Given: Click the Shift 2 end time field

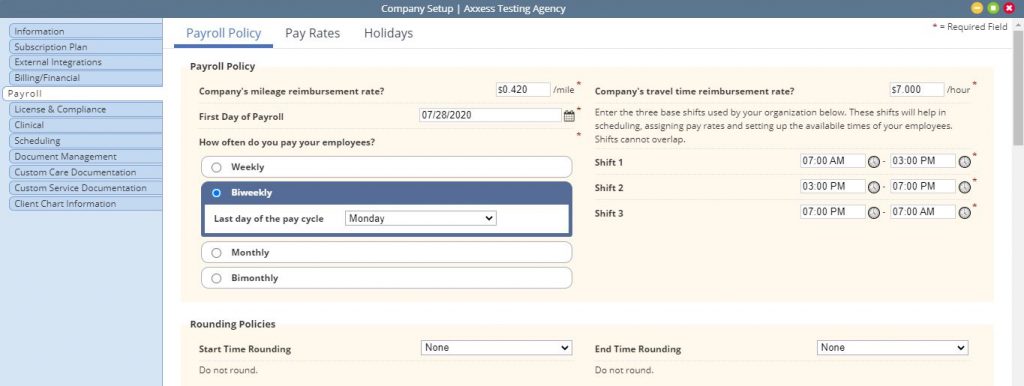Looking at the screenshot, I should [x=923, y=186].
